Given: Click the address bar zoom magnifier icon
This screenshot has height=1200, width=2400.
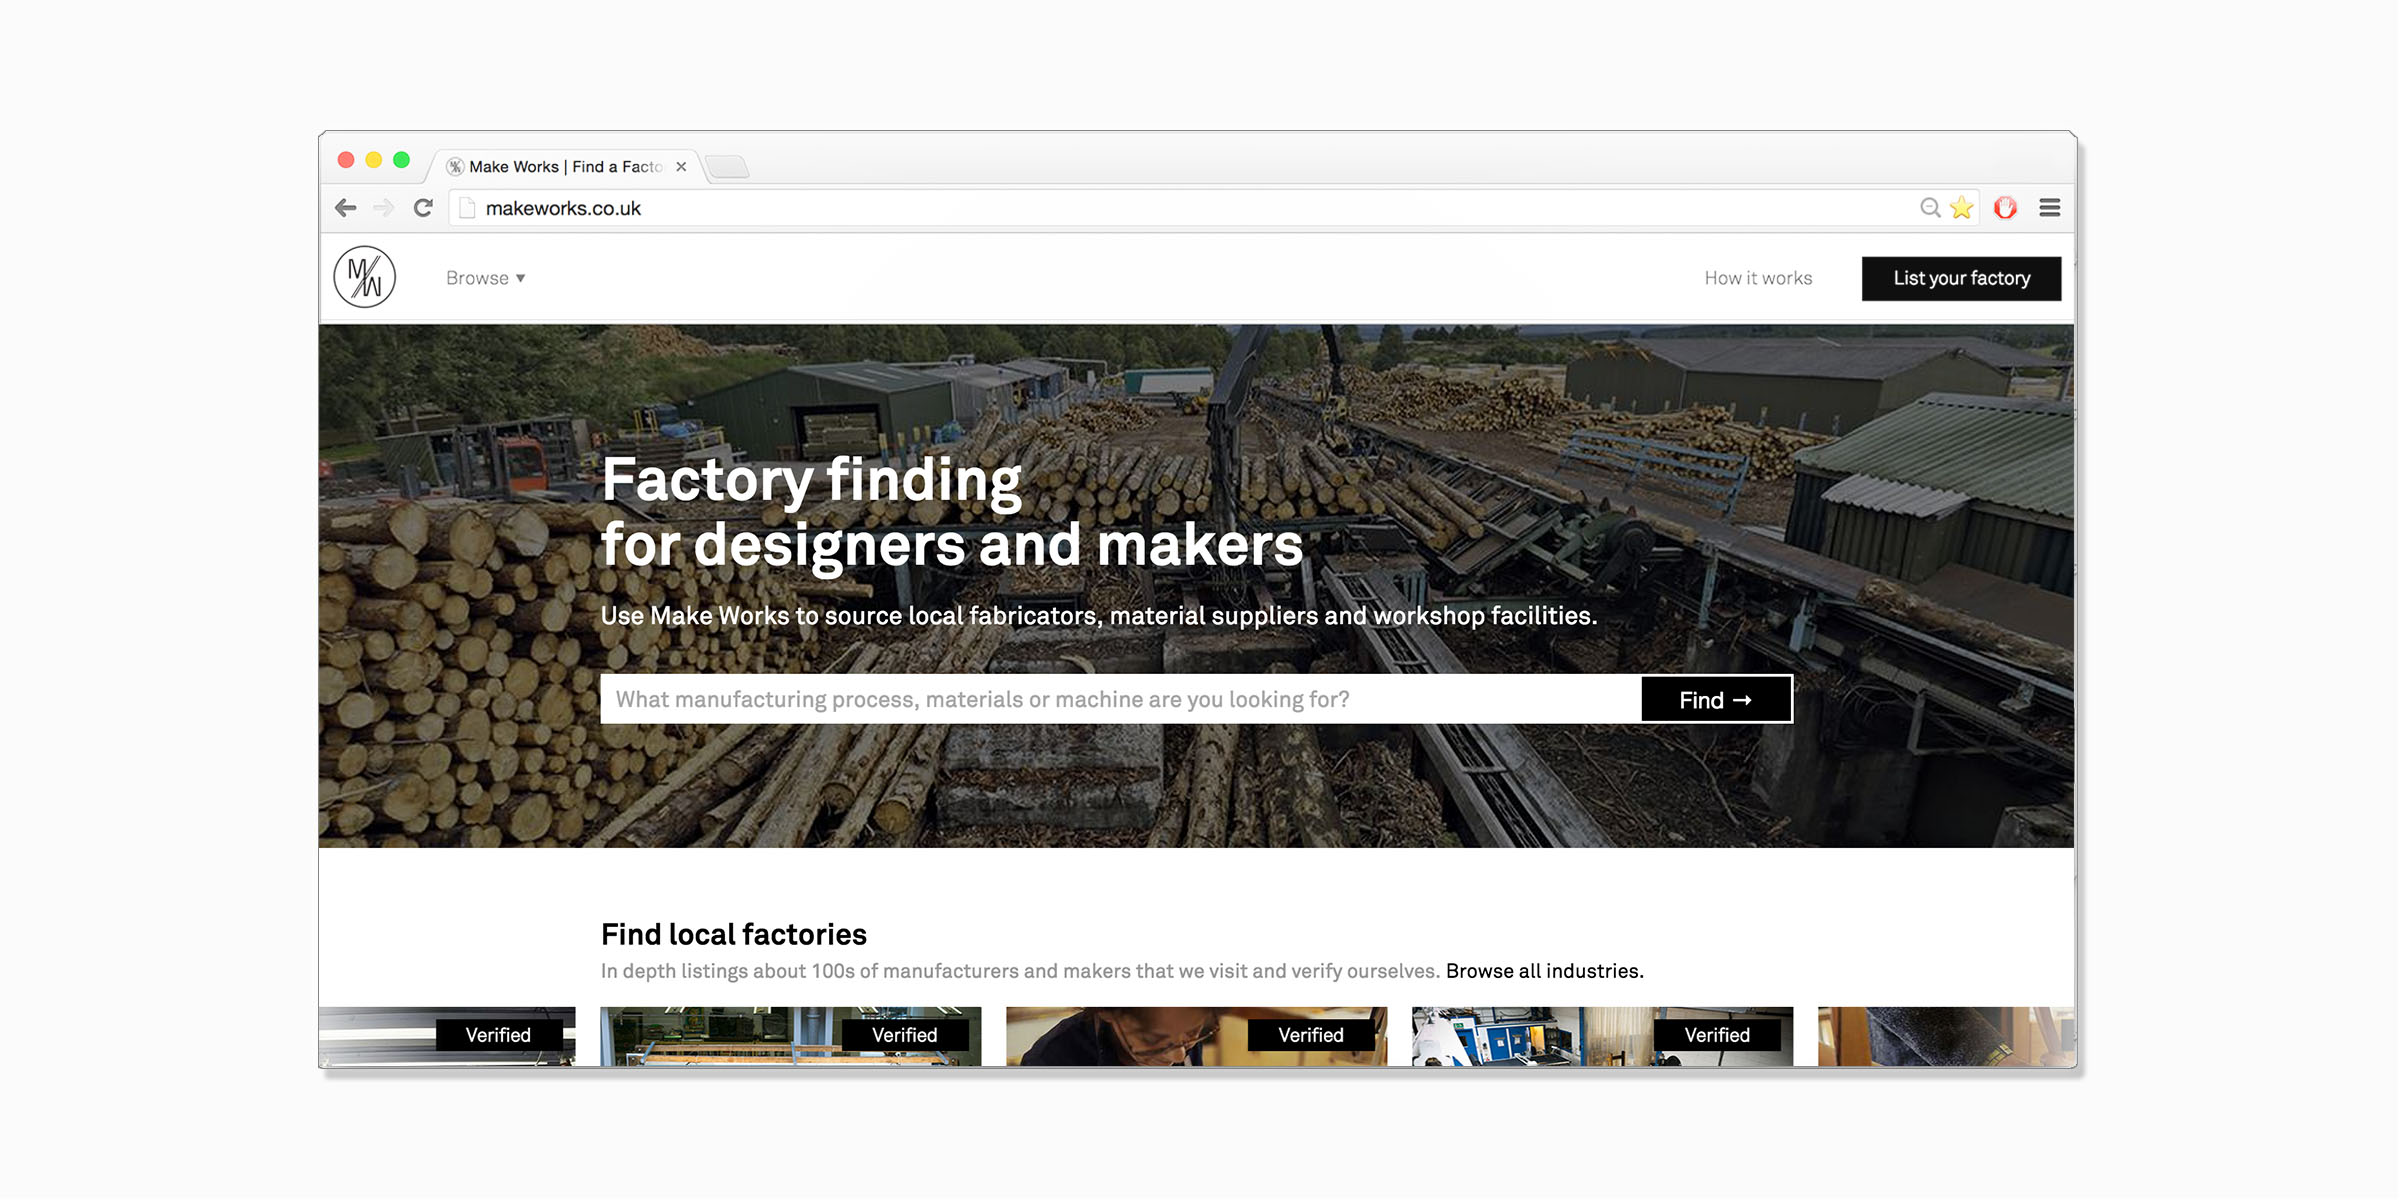Looking at the screenshot, I should (1930, 208).
